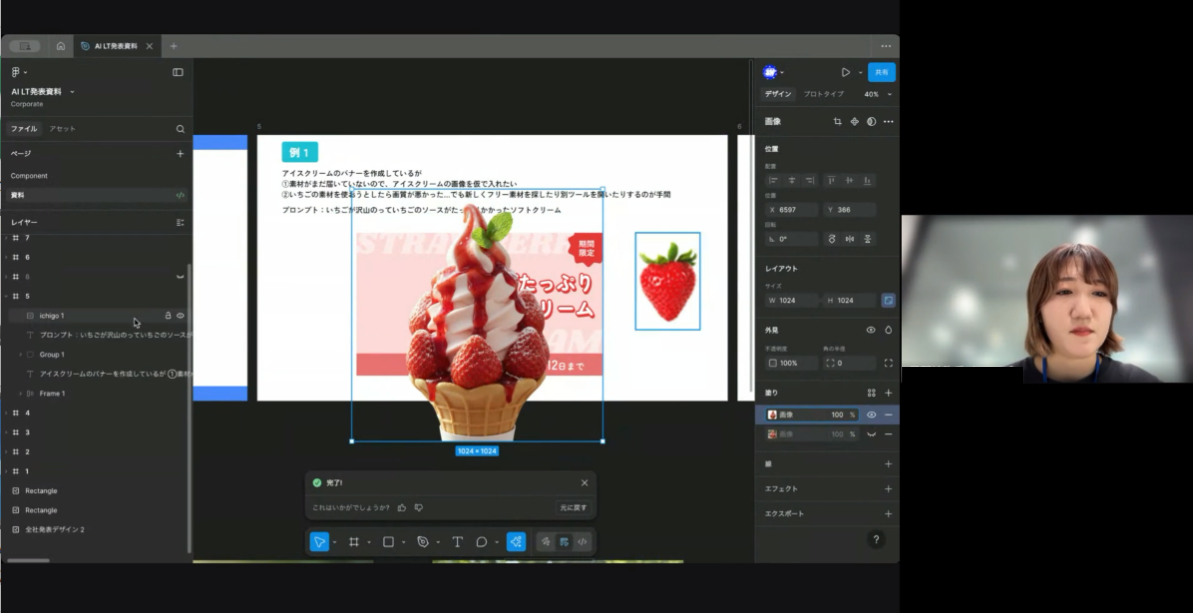Open the user avatar dropdown
Screen dimensions: 1193x613
(x=773, y=72)
